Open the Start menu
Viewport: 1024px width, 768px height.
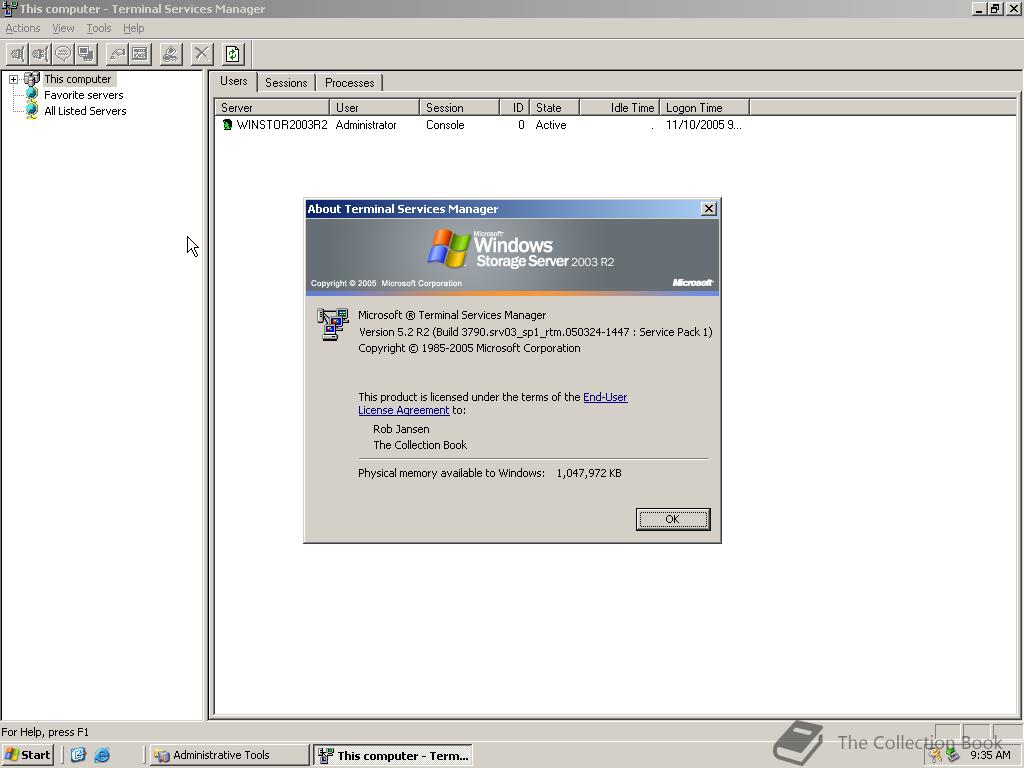point(27,755)
